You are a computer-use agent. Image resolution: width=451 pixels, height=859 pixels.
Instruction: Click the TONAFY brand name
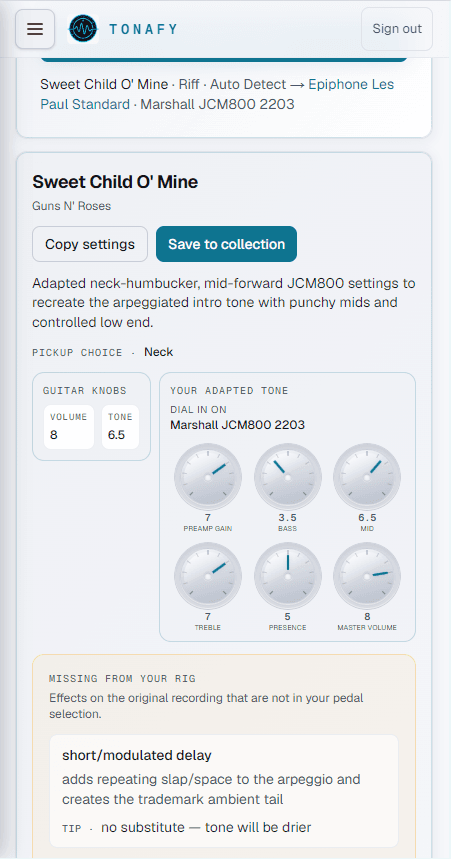[143, 29]
